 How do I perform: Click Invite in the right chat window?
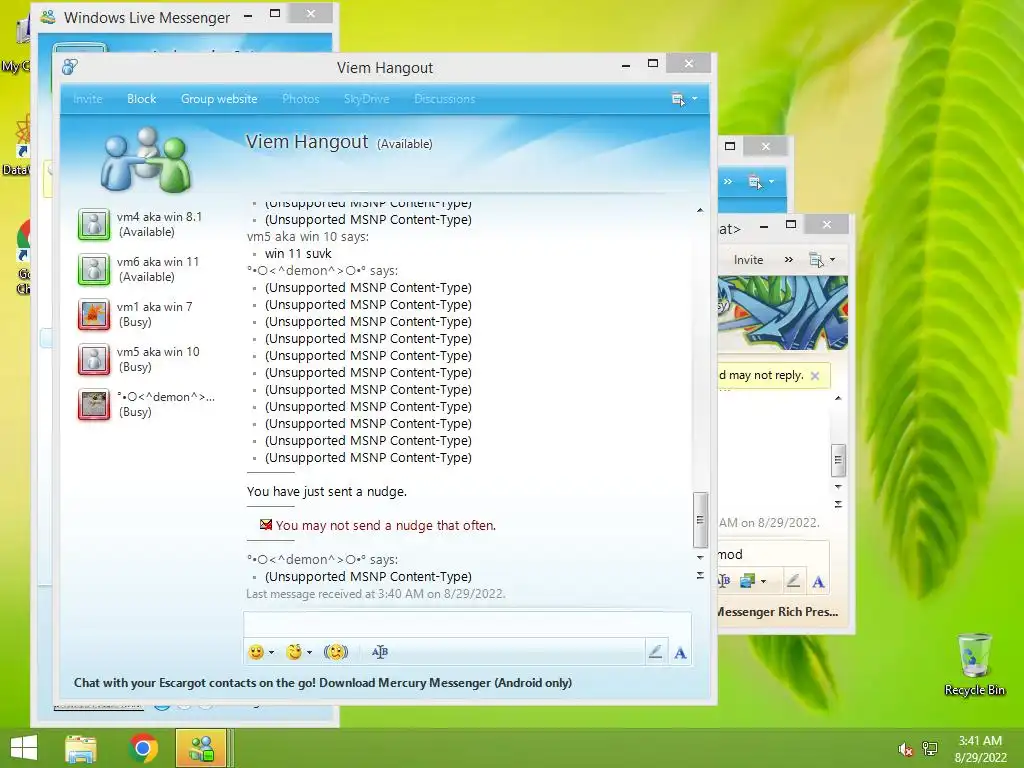[748, 260]
